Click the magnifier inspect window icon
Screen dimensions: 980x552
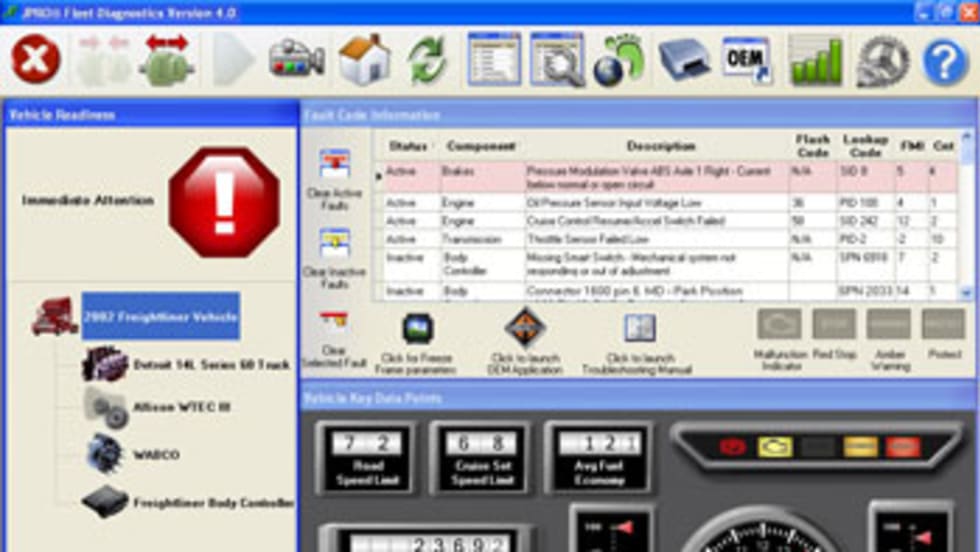556,60
